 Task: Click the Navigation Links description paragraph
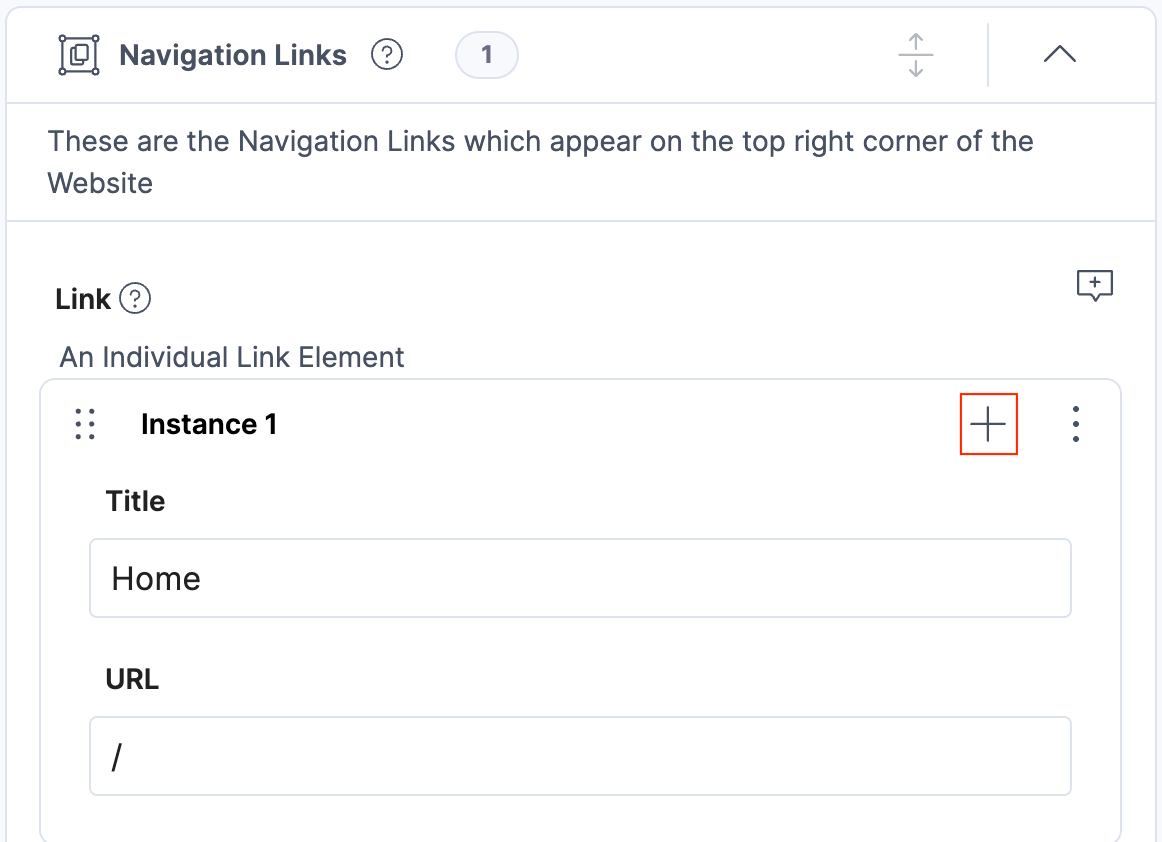point(540,161)
